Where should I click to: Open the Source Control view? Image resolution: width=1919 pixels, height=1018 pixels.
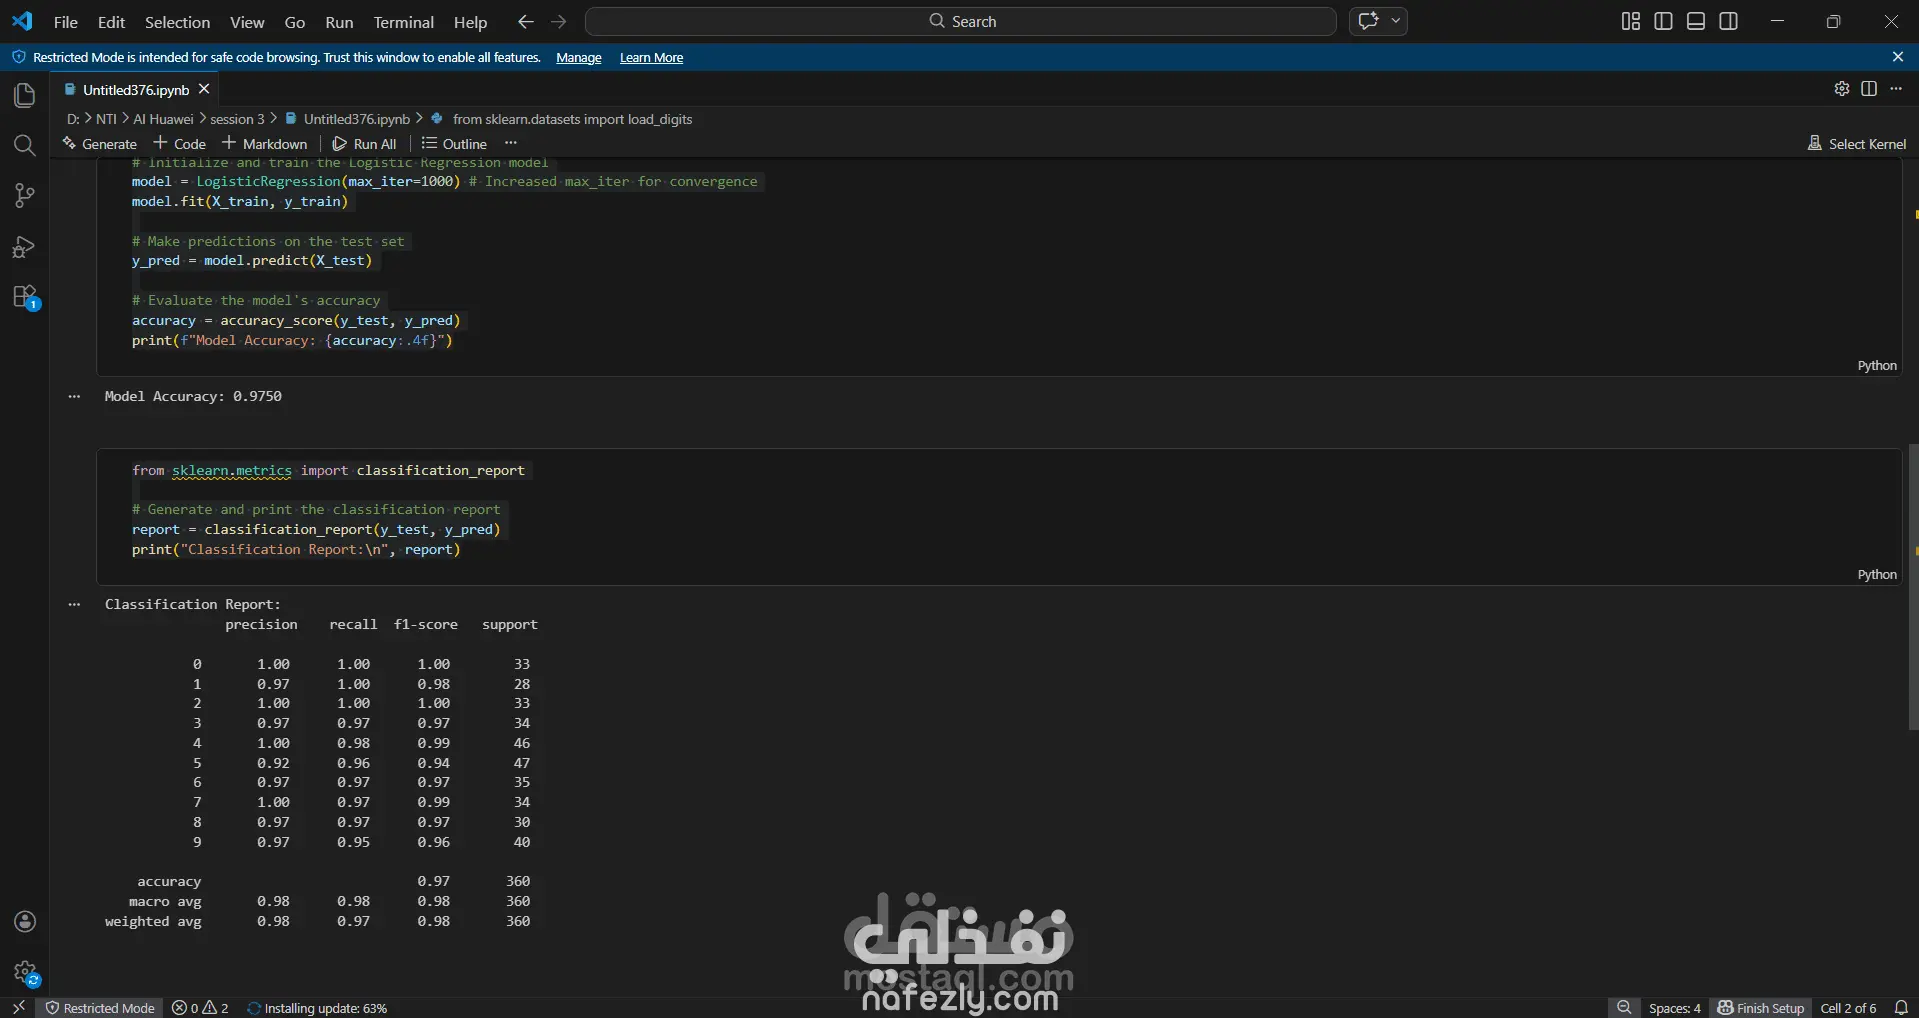(24, 196)
